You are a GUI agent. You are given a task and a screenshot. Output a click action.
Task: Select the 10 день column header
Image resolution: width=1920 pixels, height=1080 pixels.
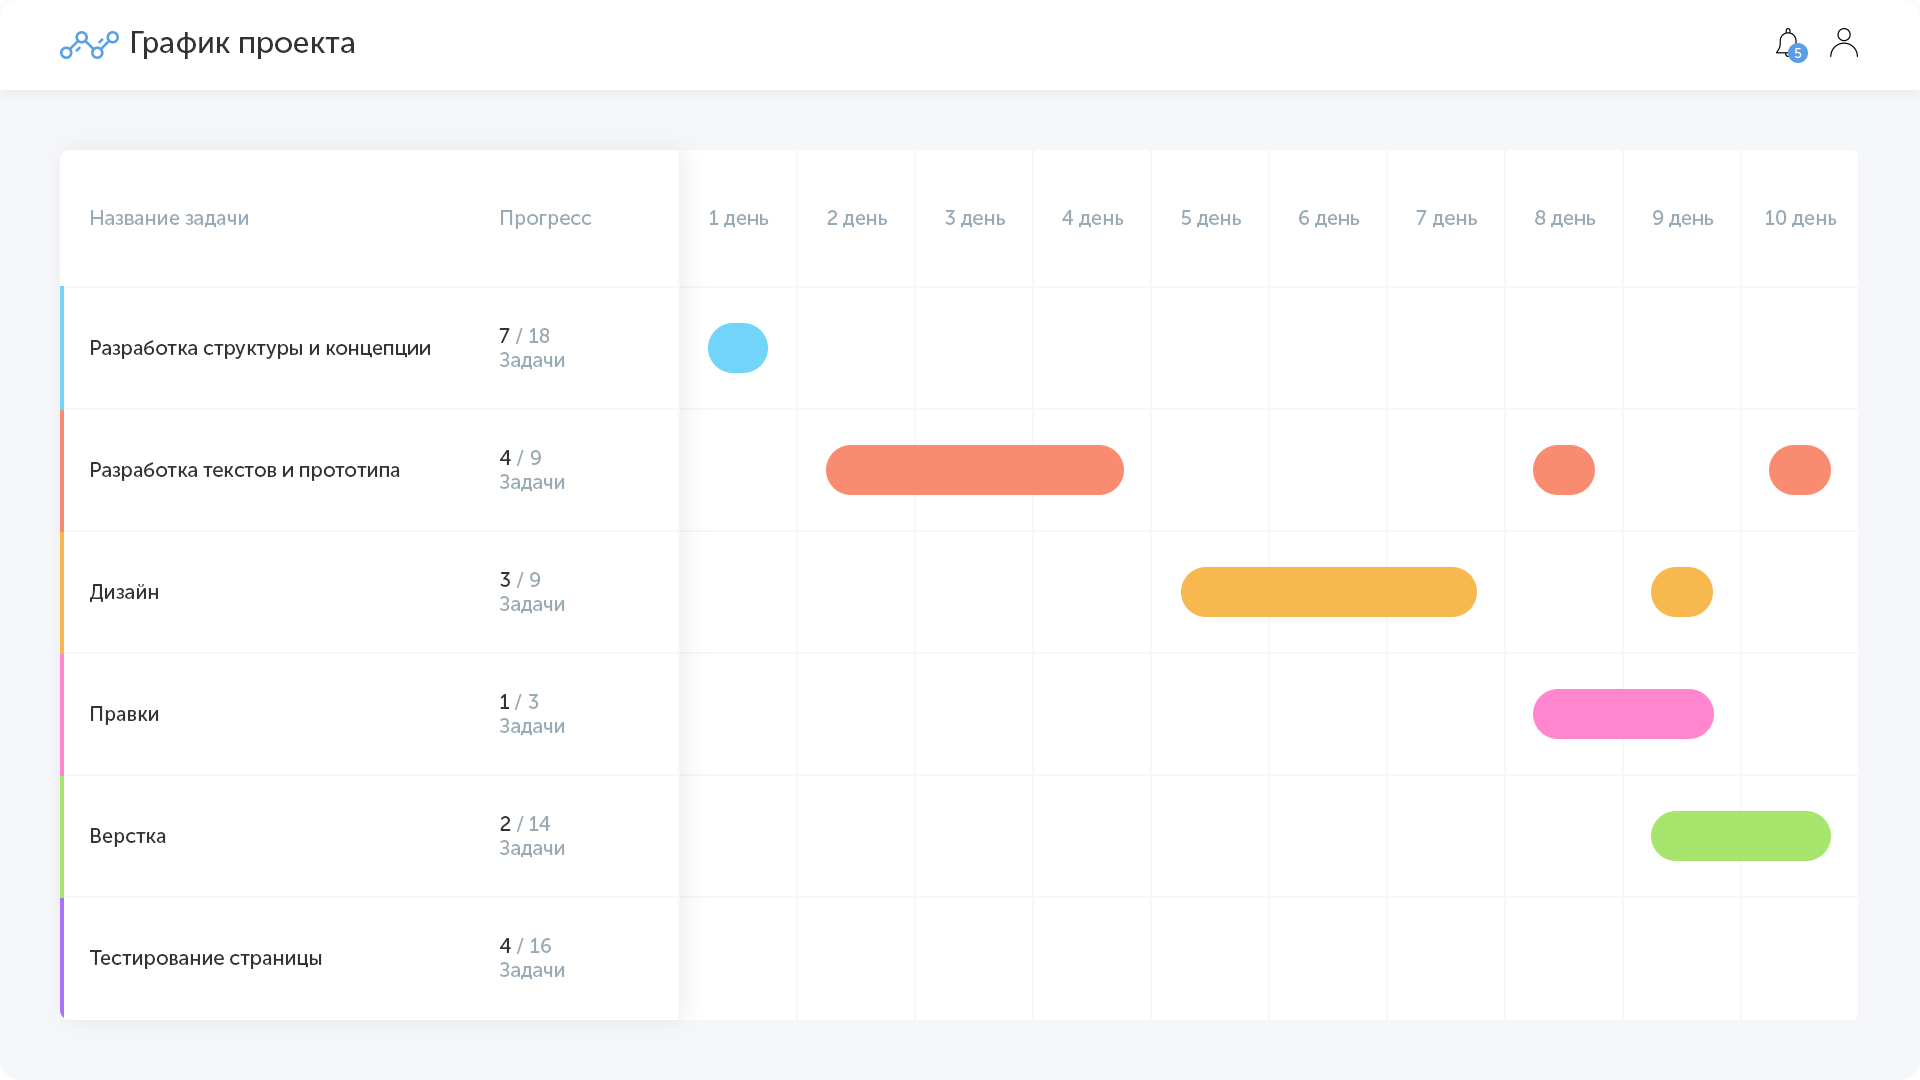(1799, 218)
